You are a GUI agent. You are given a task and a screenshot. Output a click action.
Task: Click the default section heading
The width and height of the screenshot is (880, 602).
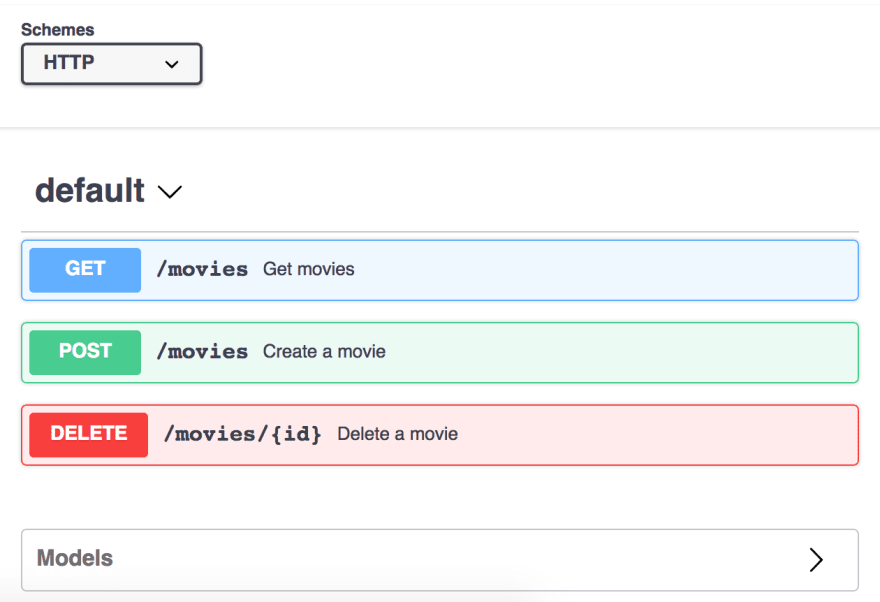point(90,191)
